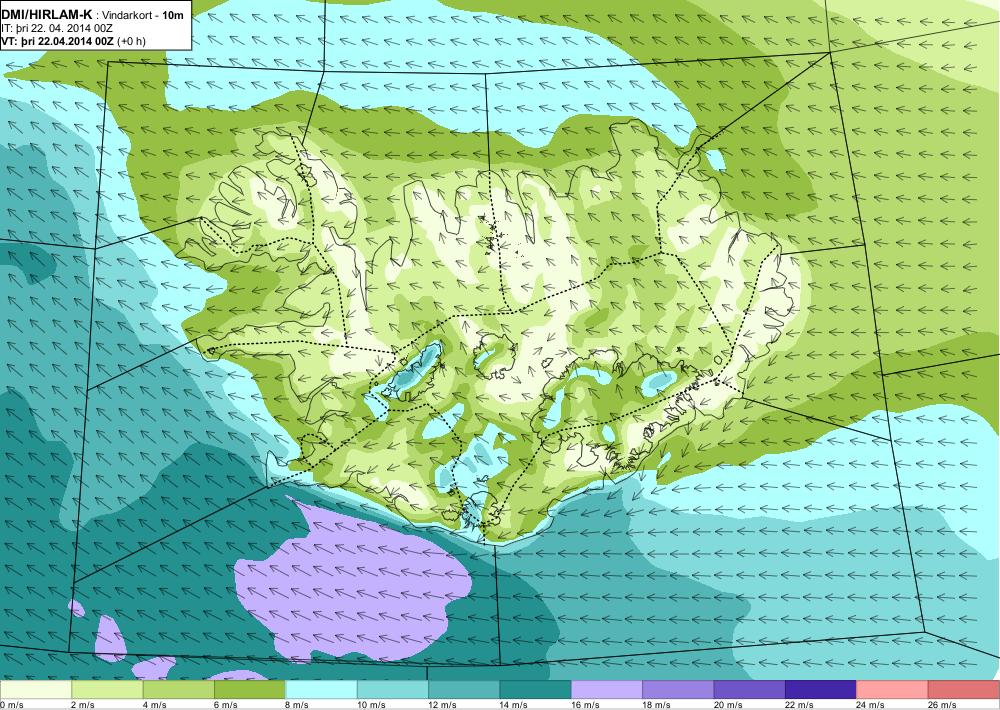Click the pale green legend swatch above 2 m/s
The image size is (1000, 710).
(107, 690)
